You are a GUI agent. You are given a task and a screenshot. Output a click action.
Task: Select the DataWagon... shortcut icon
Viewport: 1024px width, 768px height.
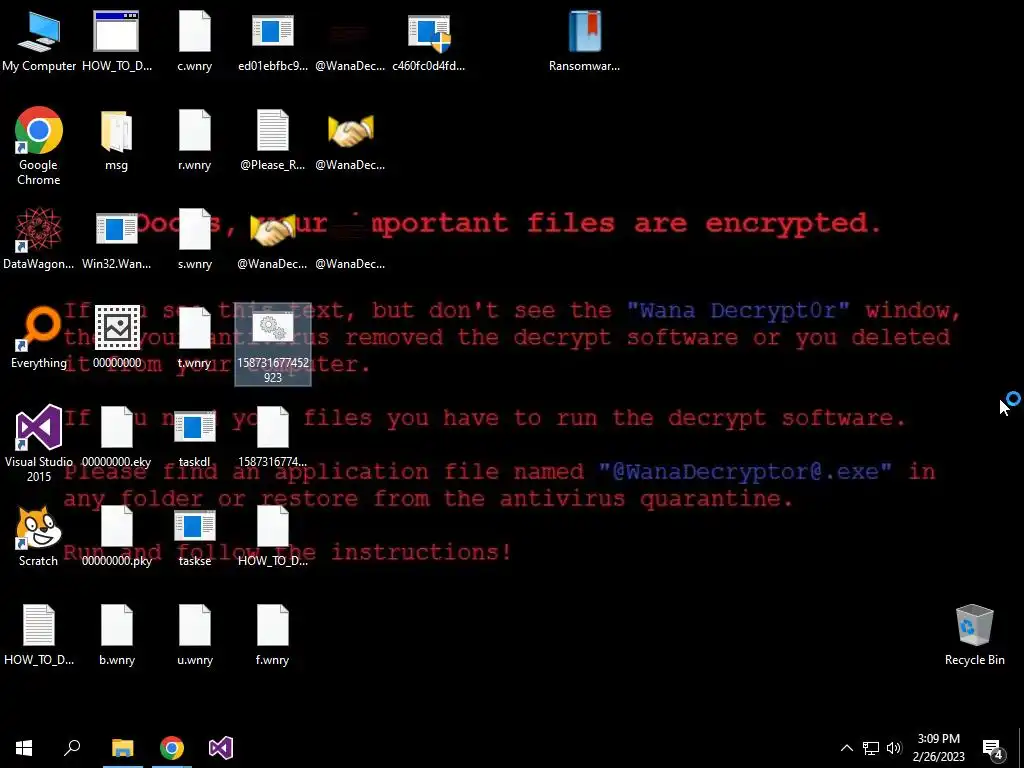point(39,240)
